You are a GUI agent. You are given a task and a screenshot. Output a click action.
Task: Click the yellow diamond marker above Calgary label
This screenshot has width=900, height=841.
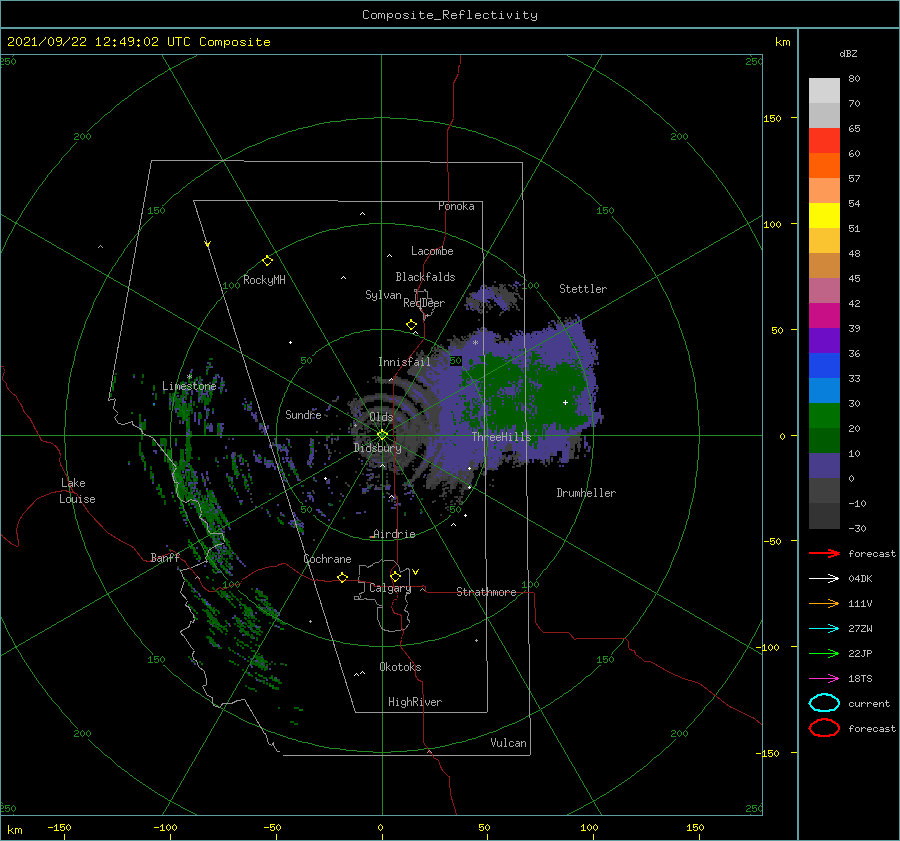click(395, 576)
